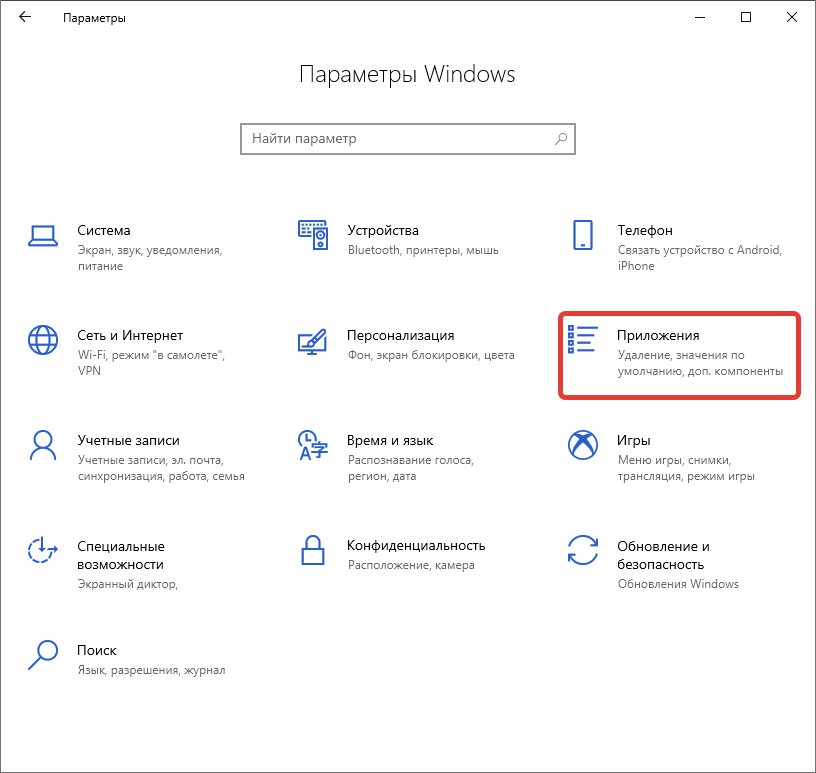Viewport: 816px width, 773px height.
Task: Open the "Телефон" settings heading
Action: (x=645, y=230)
